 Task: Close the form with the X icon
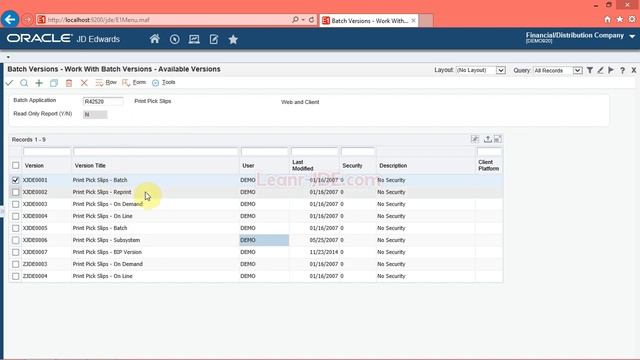tap(634, 70)
